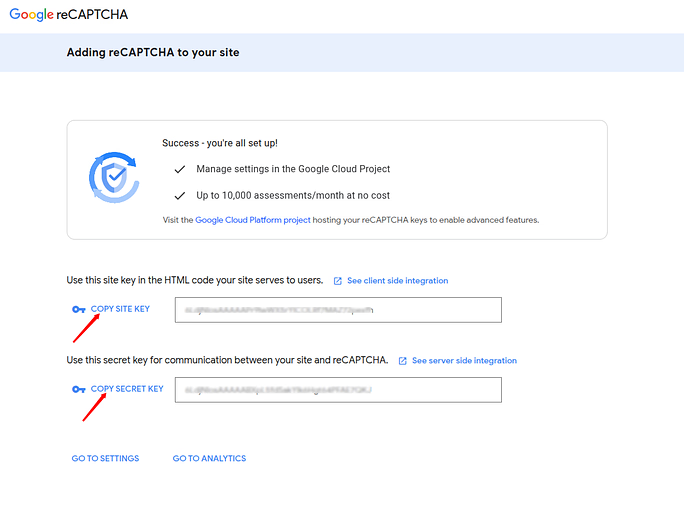
Task: Click the external link icon before server side integration
Action: tap(403, 361)
